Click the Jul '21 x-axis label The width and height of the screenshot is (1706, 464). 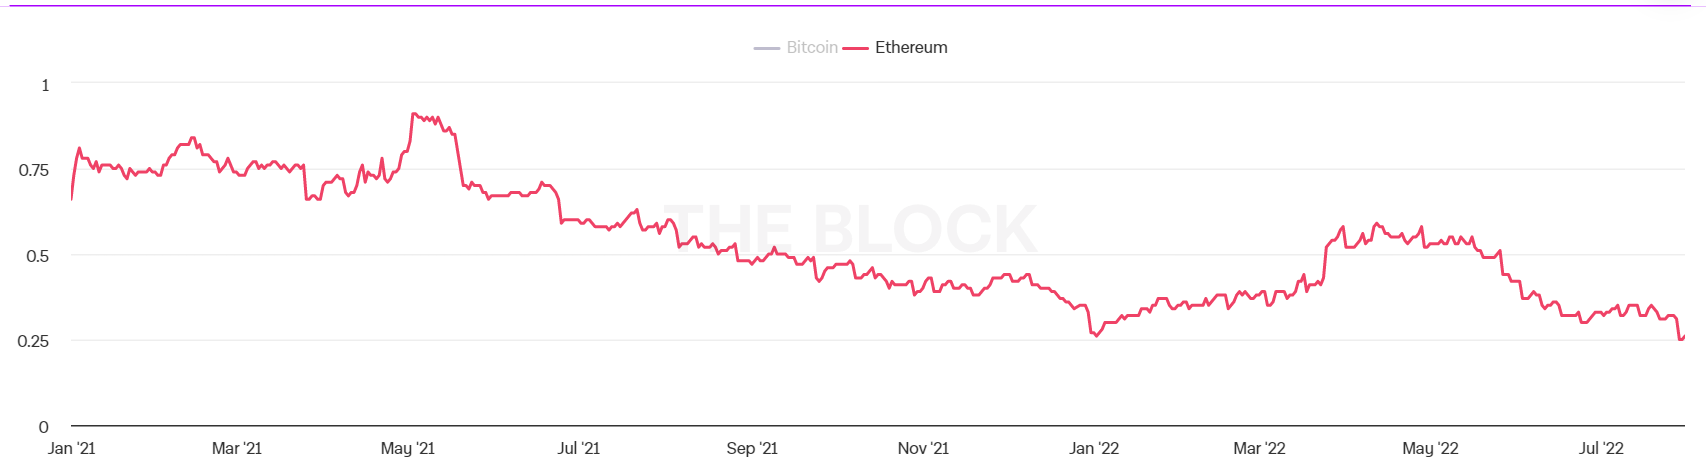point(579,448)
